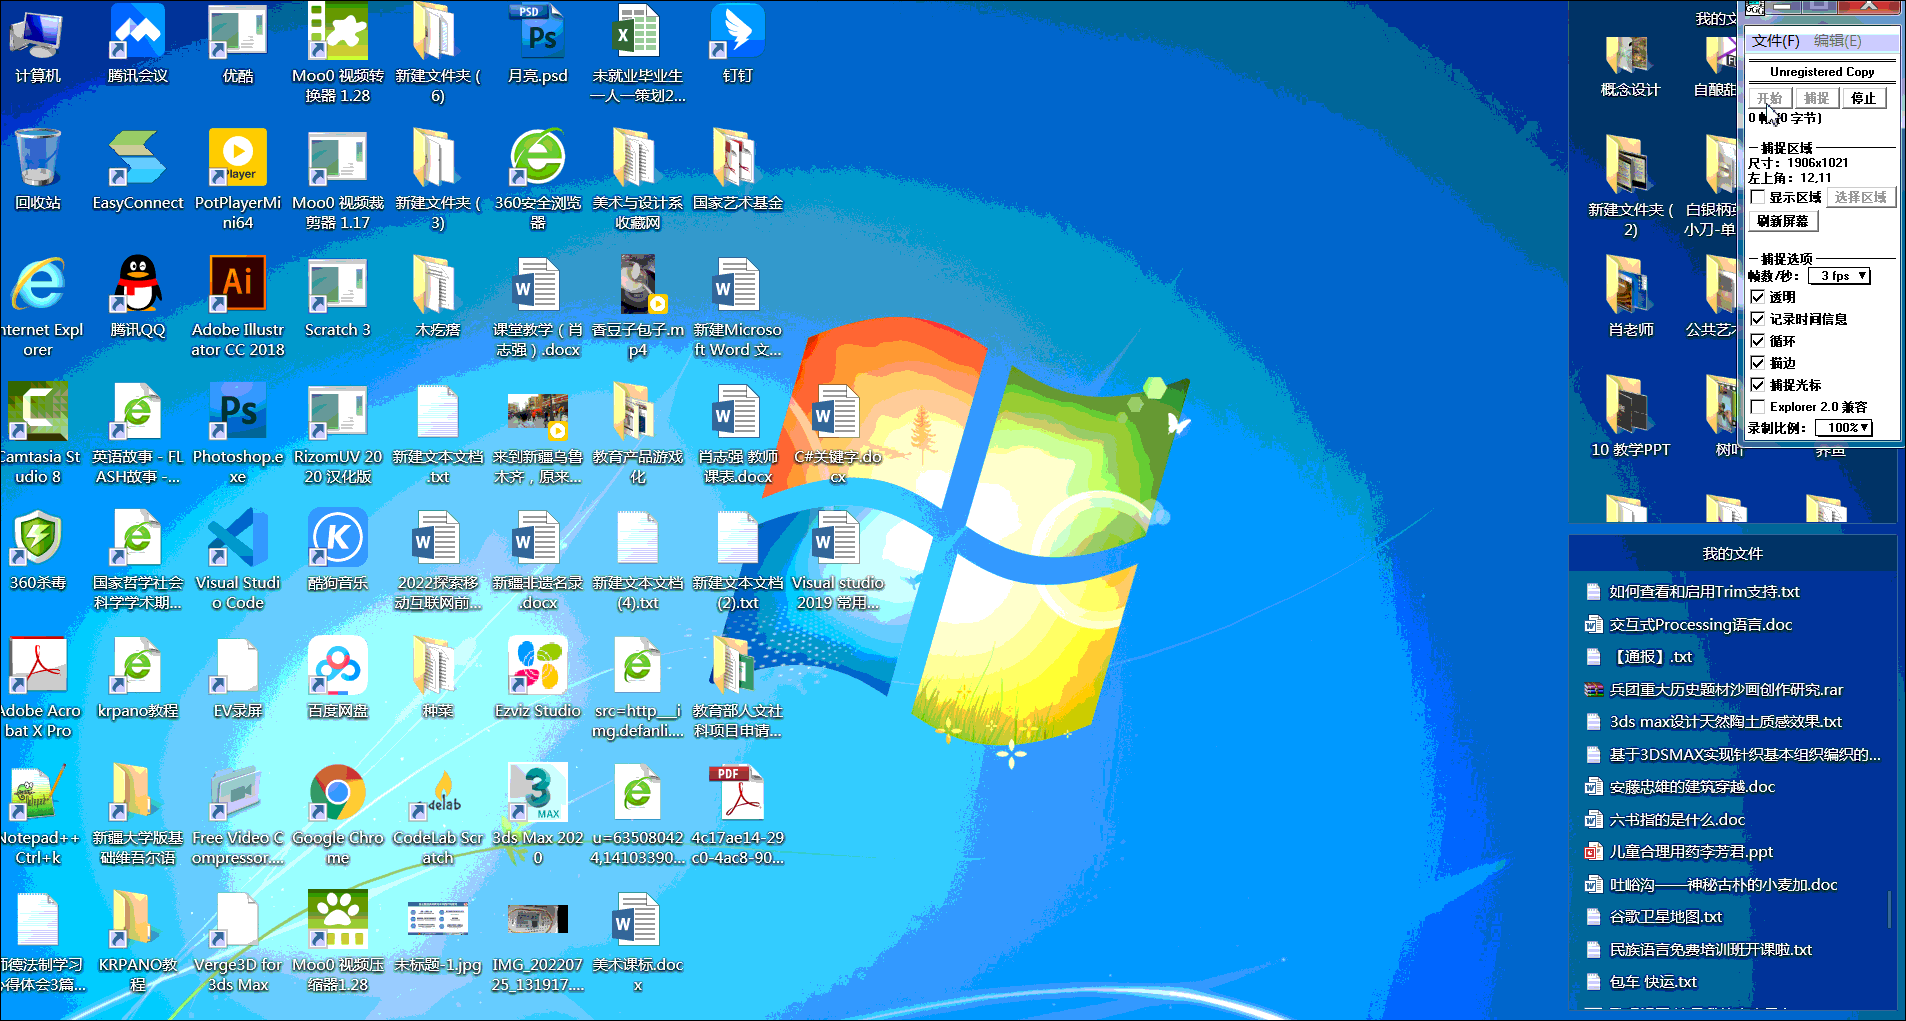The image size is (1906, 1021).
Task: Open the 录制比例 100% dropdown
Action: [x=1844, y=428]
